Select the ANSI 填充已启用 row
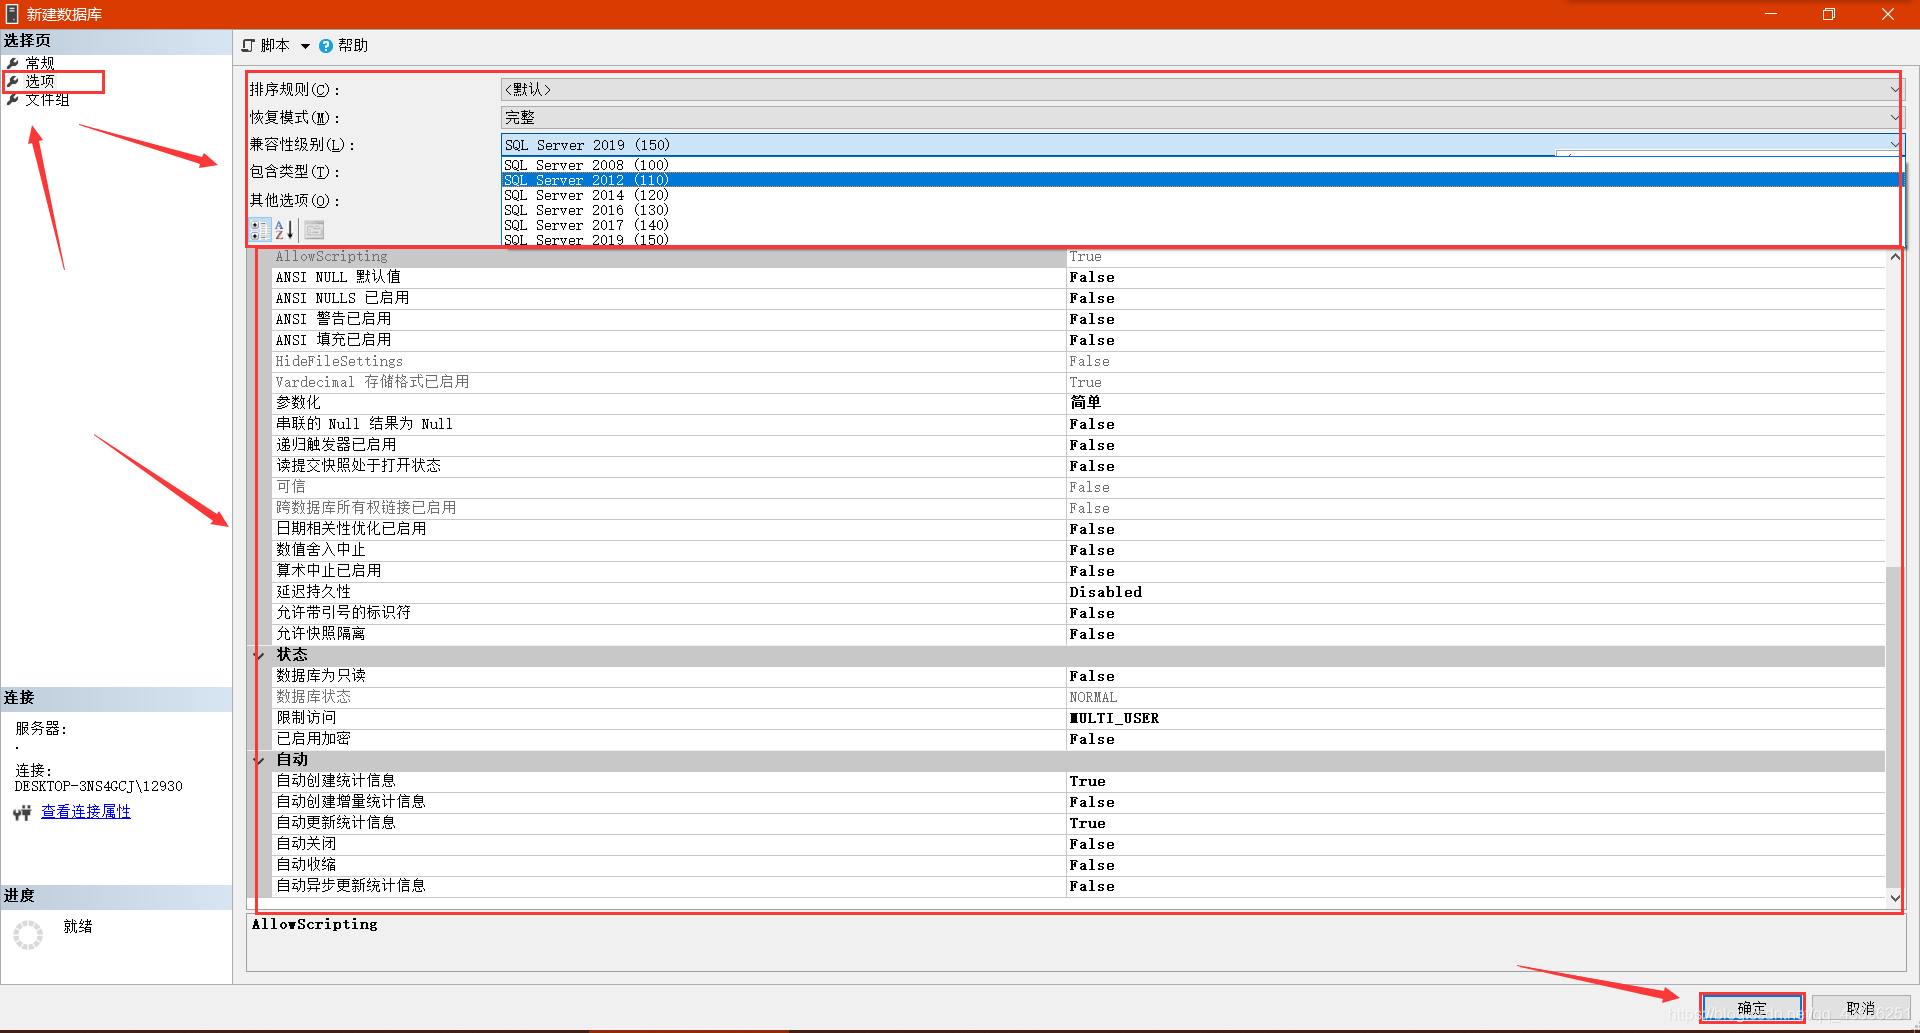 click(x=1078, y=341)
